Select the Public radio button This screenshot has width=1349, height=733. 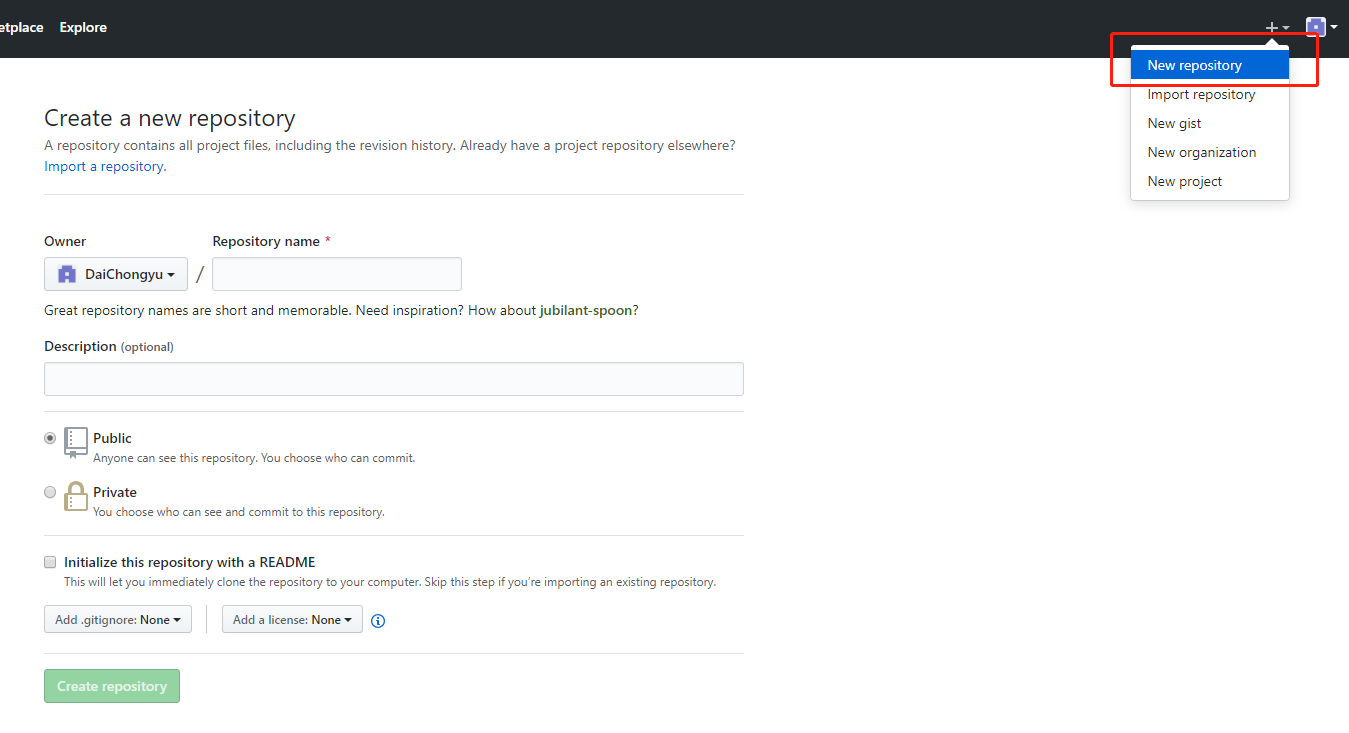[50, 438]
